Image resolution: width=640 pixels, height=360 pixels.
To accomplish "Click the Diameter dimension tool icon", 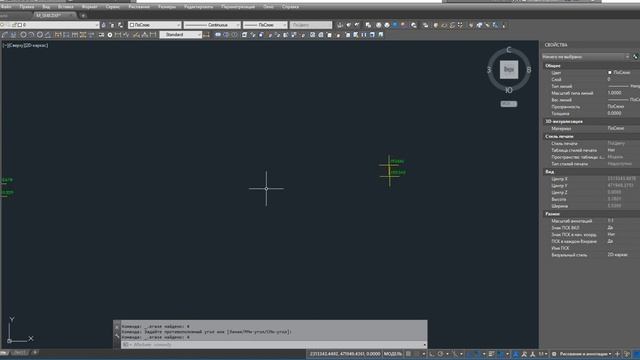I will [x=40, y=35].
